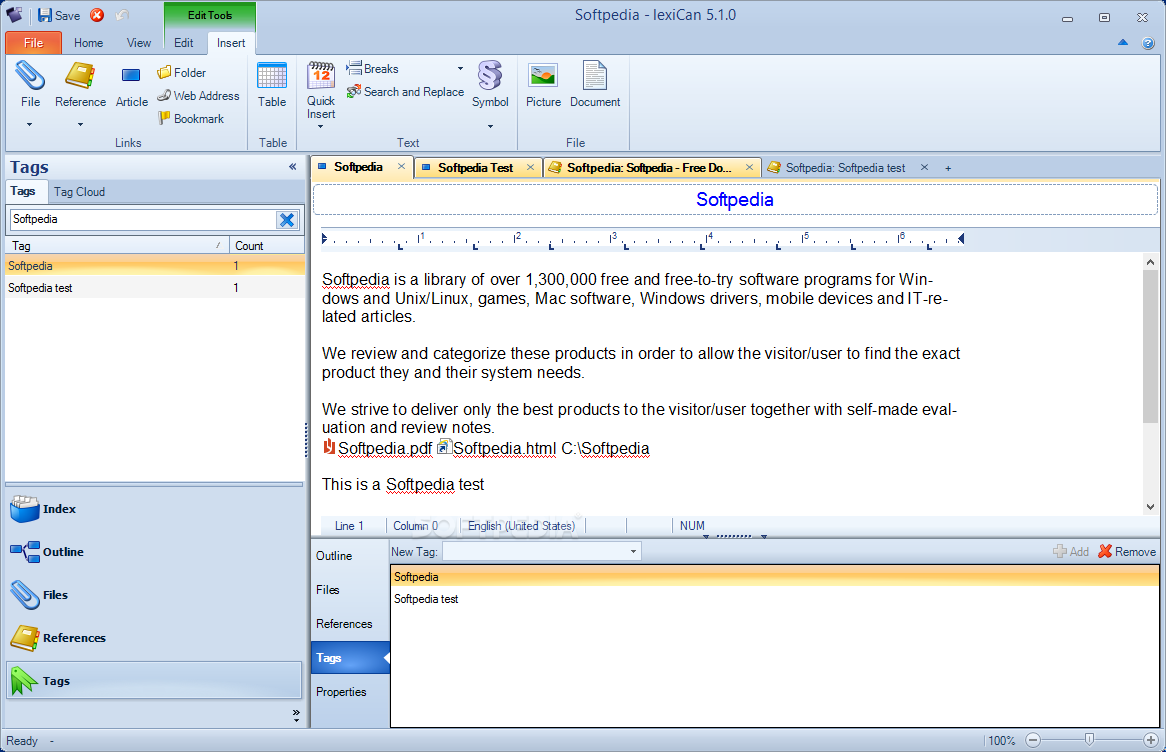
Task: Add a new document tab with plus
Action: point(948,168)
